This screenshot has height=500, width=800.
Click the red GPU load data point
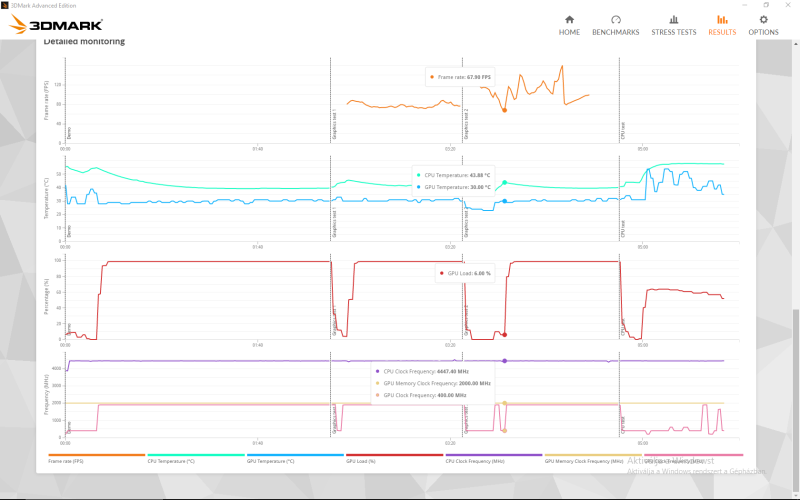click(x=504, y=335)
